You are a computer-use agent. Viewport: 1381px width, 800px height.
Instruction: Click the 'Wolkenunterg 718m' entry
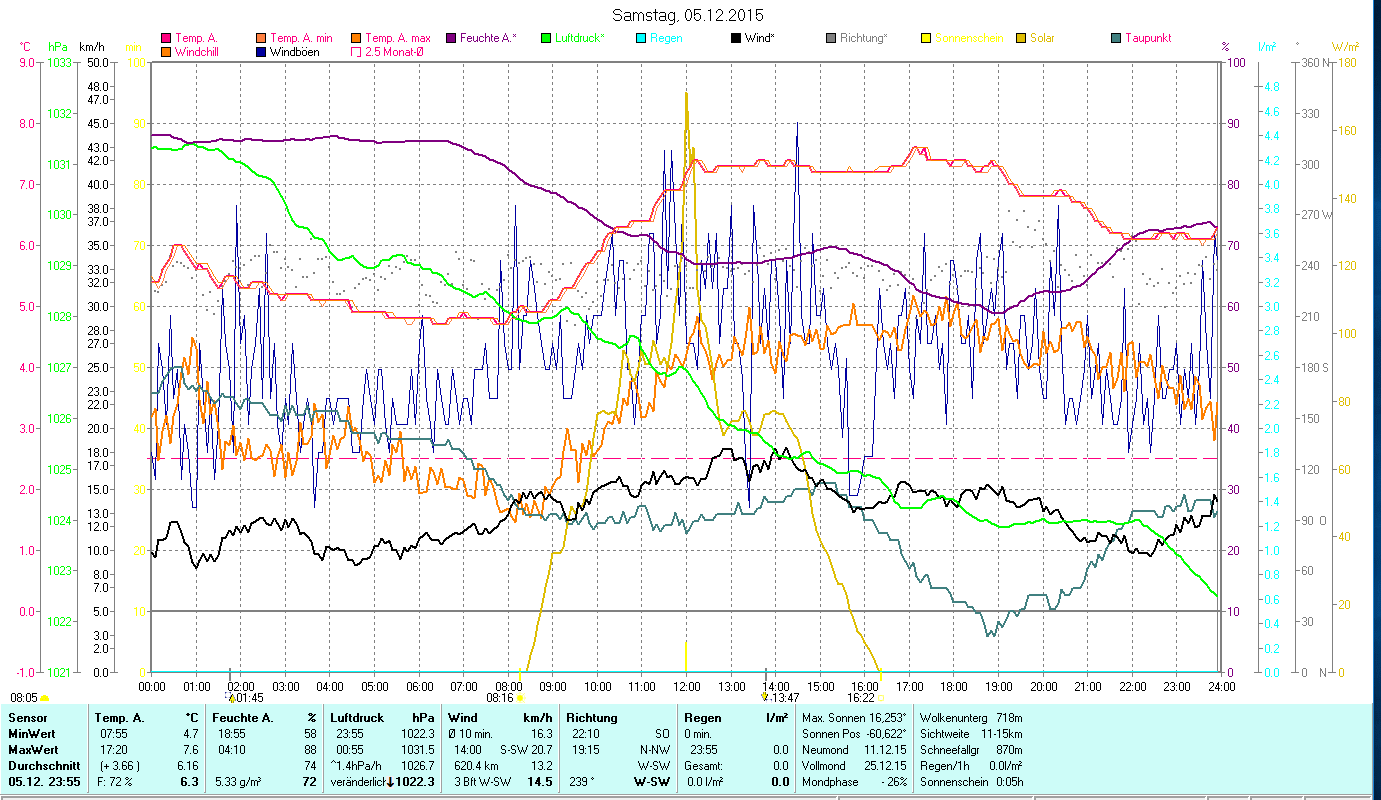click(x=969, y=718)
